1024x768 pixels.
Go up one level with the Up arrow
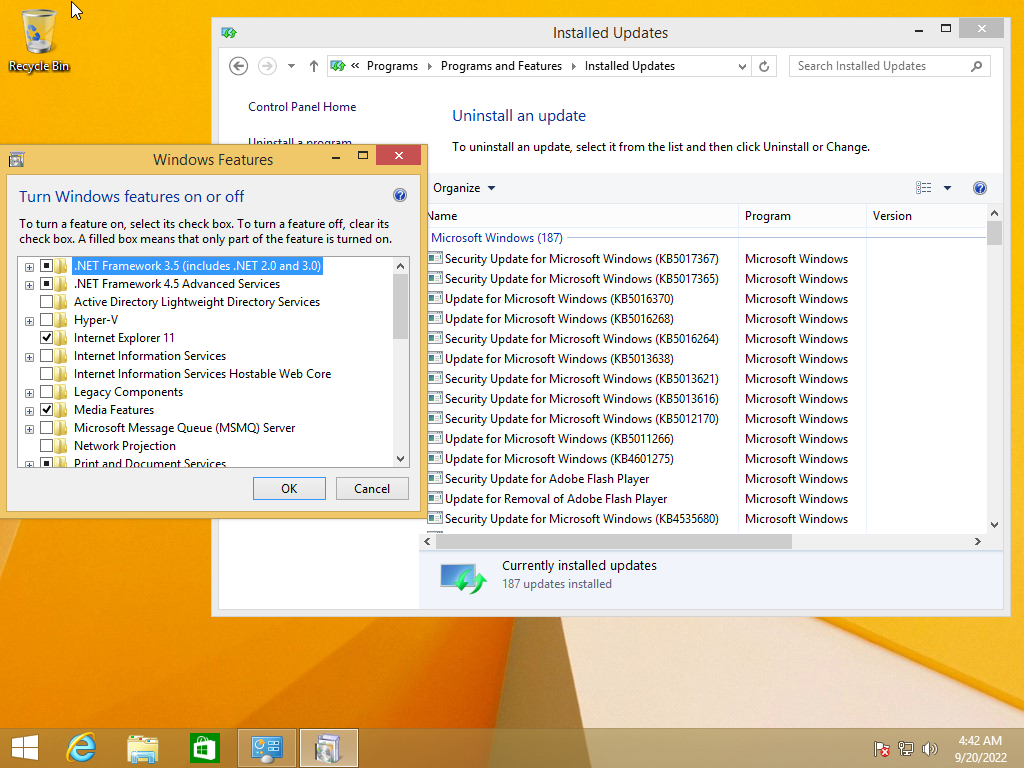(x=313, y=66)
